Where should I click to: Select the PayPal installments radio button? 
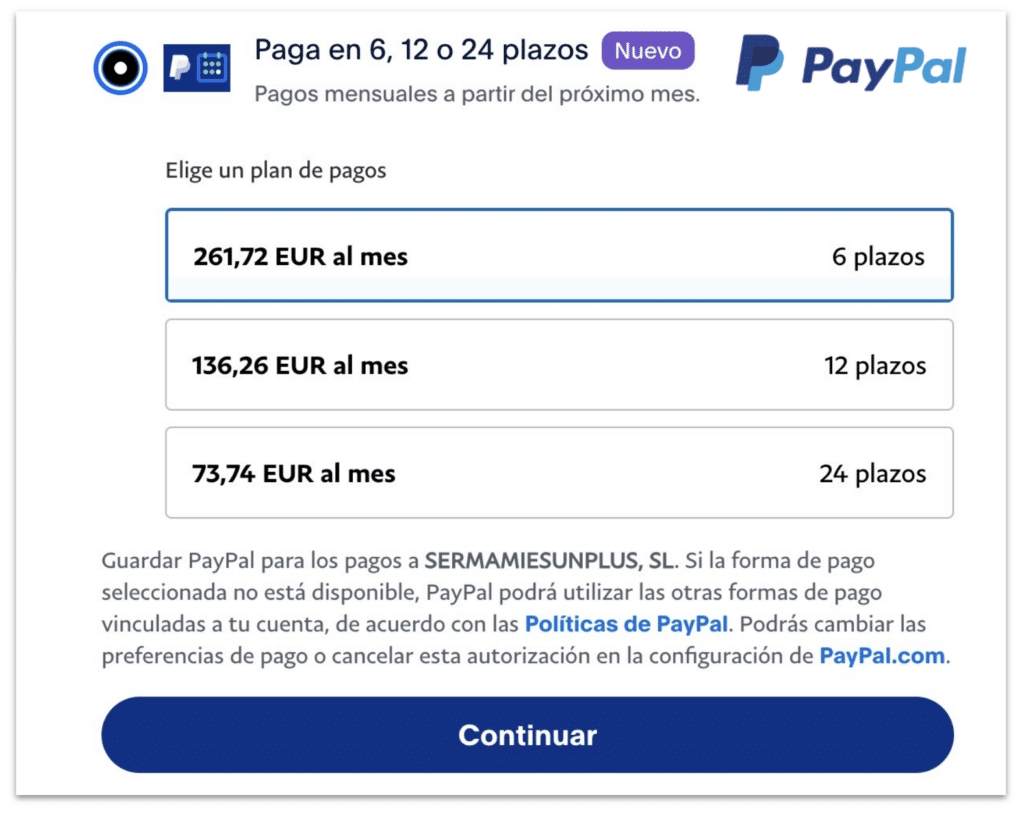pos(121,68)
